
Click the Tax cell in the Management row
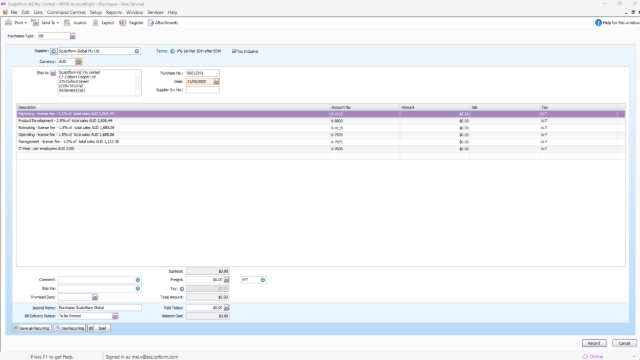[579, 142]
